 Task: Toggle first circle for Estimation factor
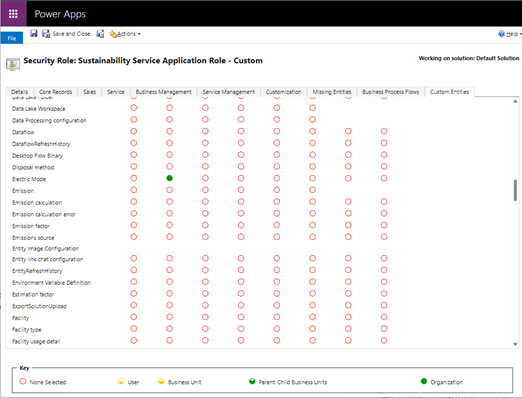134,294
